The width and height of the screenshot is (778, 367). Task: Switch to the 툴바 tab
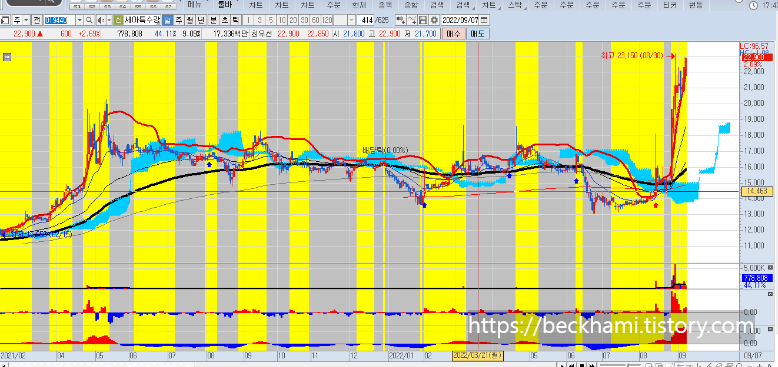pos(226,5)
